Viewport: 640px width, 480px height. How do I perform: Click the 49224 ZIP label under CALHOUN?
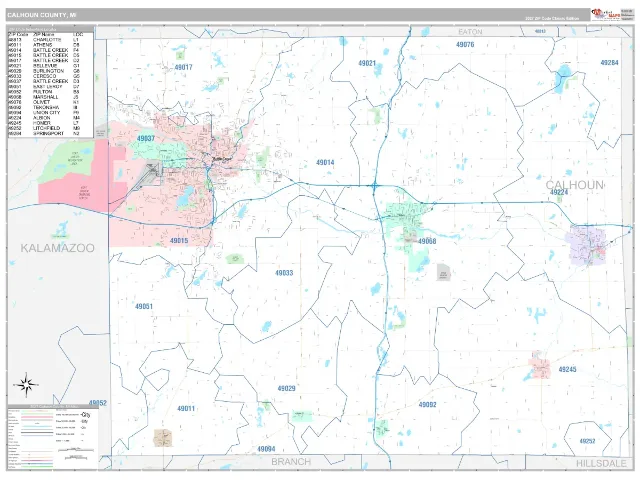tap(559, 193)
